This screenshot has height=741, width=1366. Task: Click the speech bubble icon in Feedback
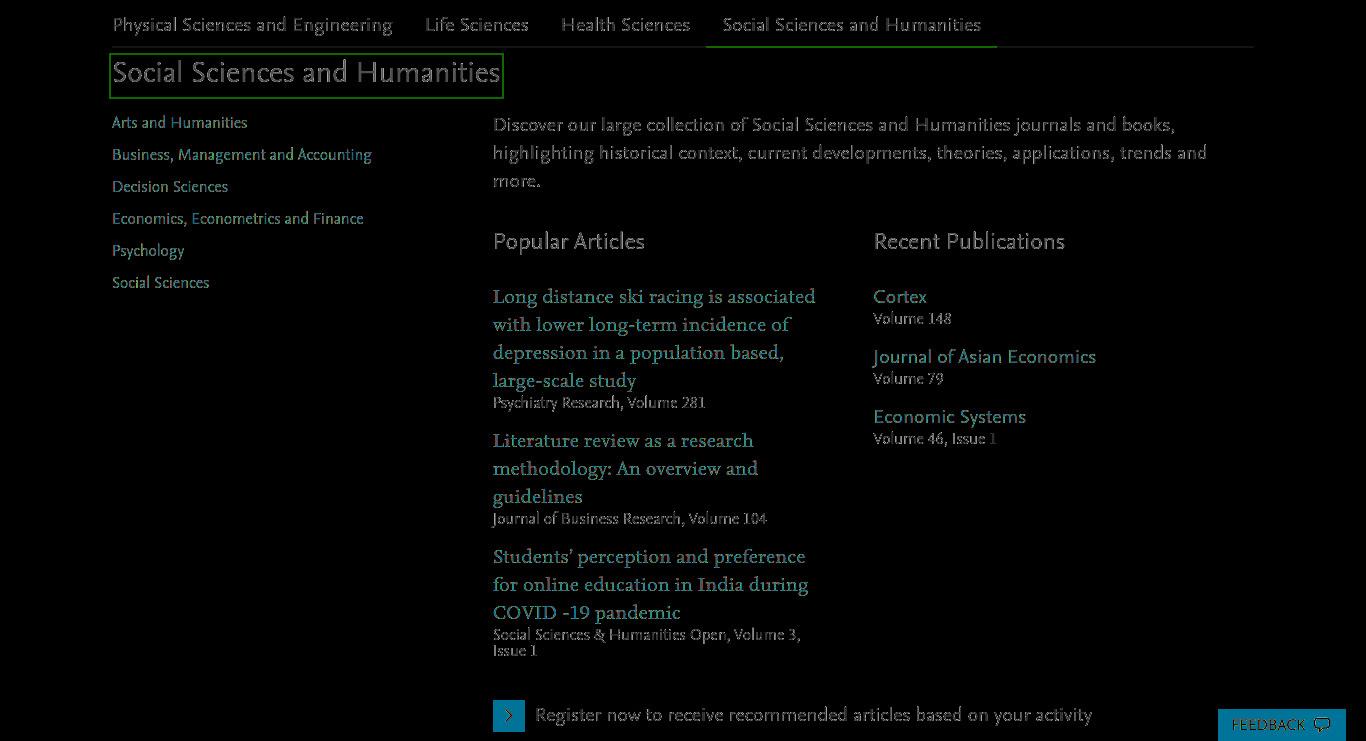click(1322, 725)
